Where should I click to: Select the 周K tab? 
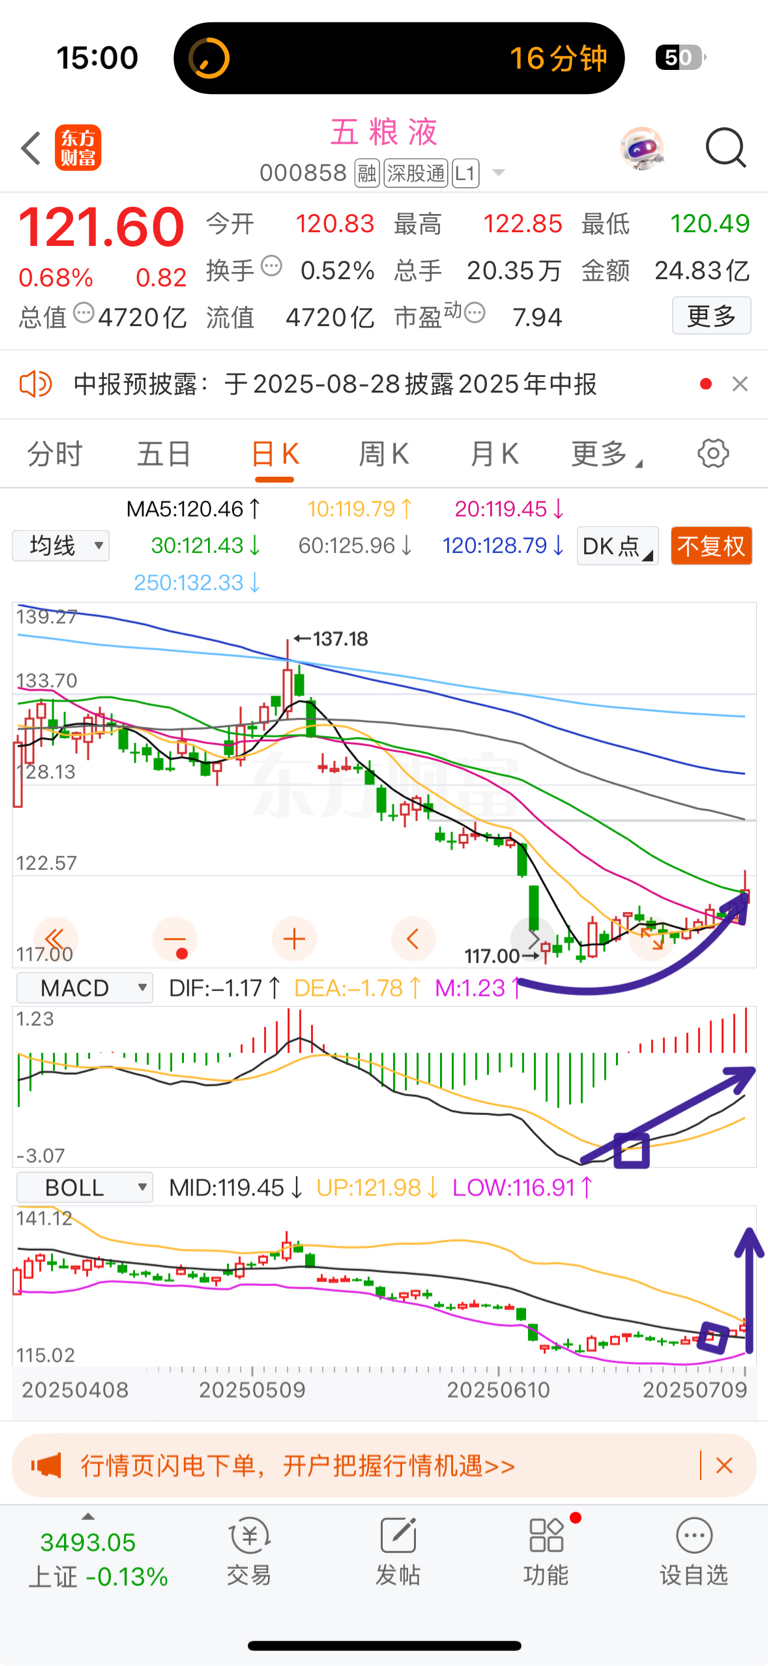[384, 454]
